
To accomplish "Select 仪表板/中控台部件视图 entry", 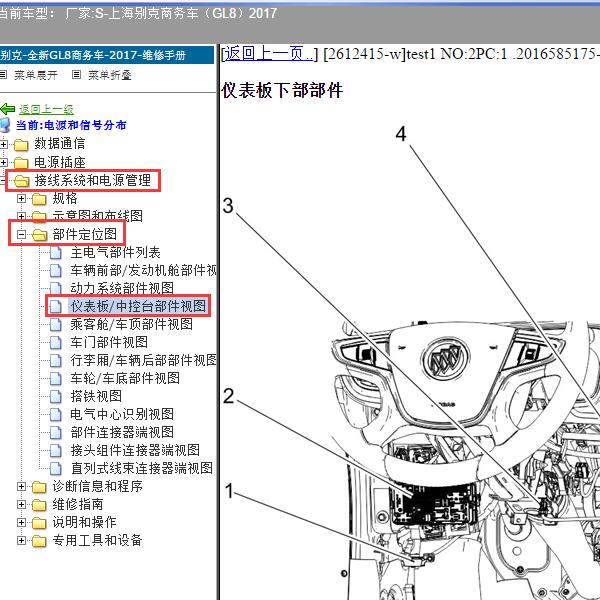I will (138, 306).
